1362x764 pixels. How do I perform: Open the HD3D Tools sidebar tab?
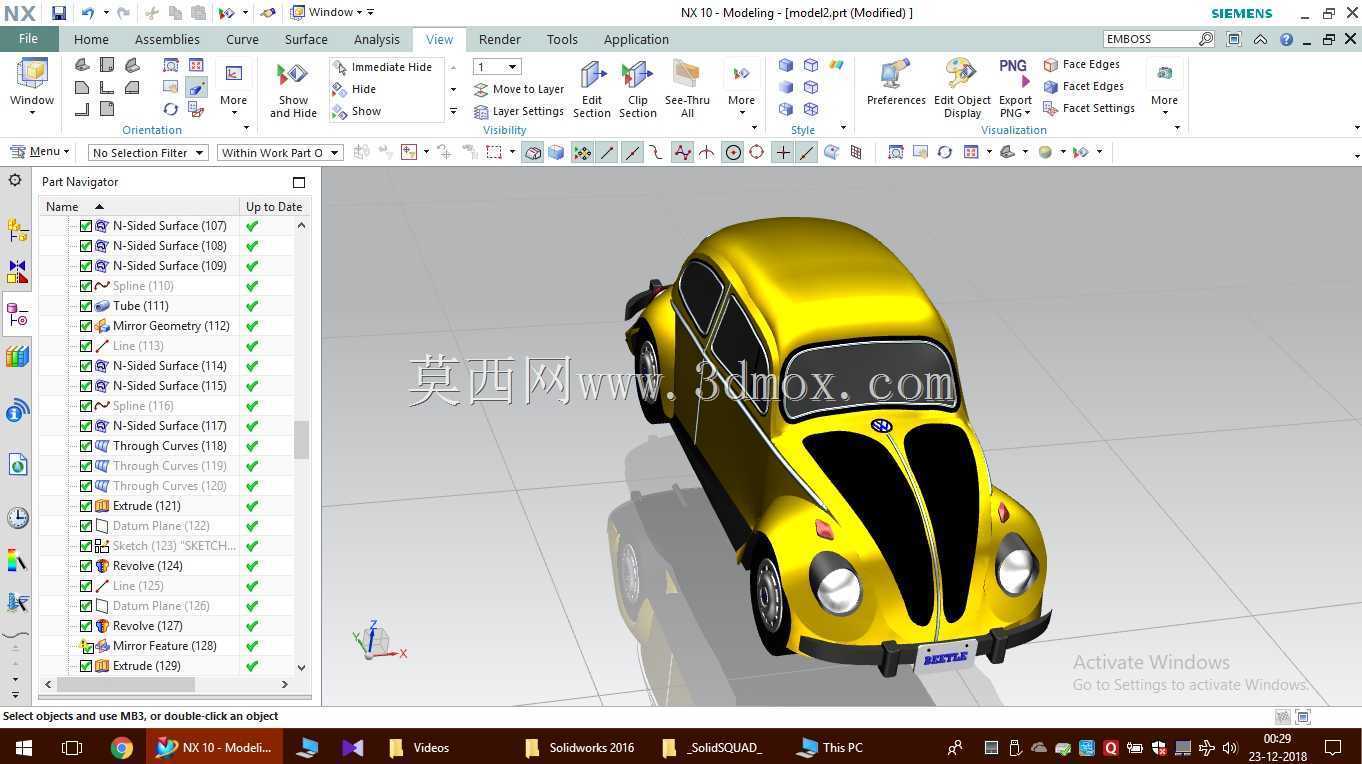coord(17,410)
